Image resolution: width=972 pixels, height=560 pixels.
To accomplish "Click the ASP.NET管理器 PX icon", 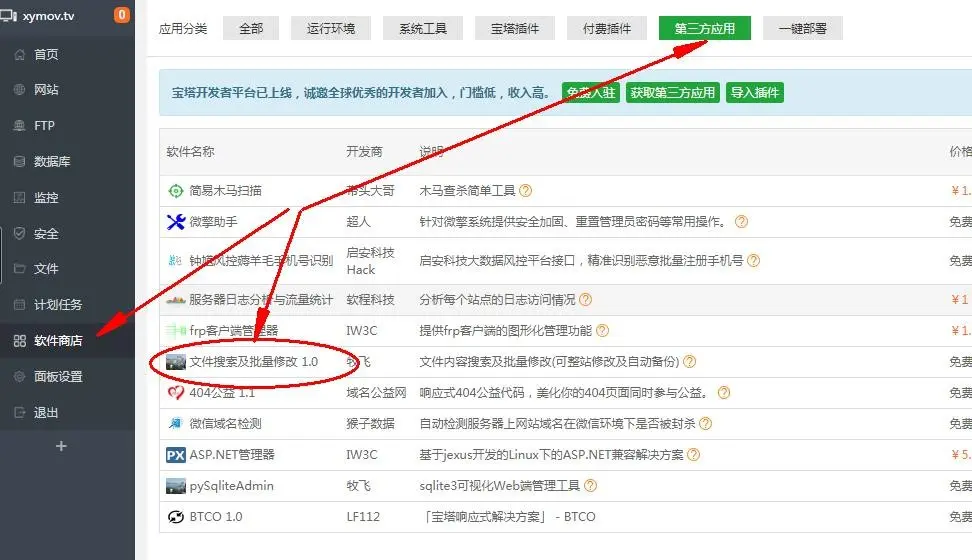I will point(176,455).
